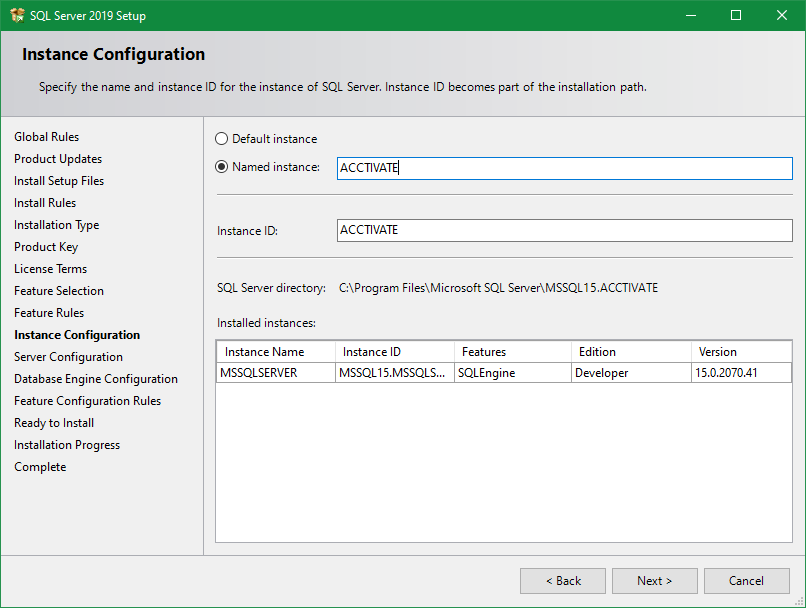Click the Next button
Screen dimensions: 806x608
[654, 581]
